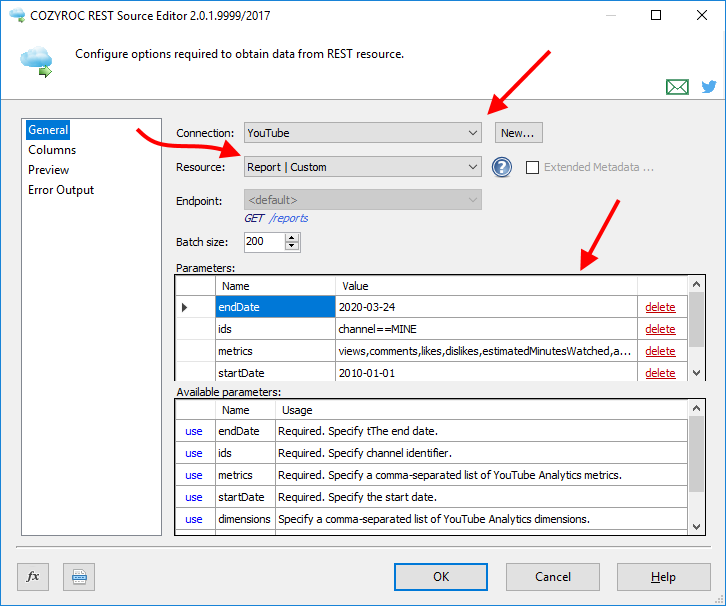The image size is (726, 606).
Task: Click Available parameters scrollbar thumb
Action: (x=696, y=454)
